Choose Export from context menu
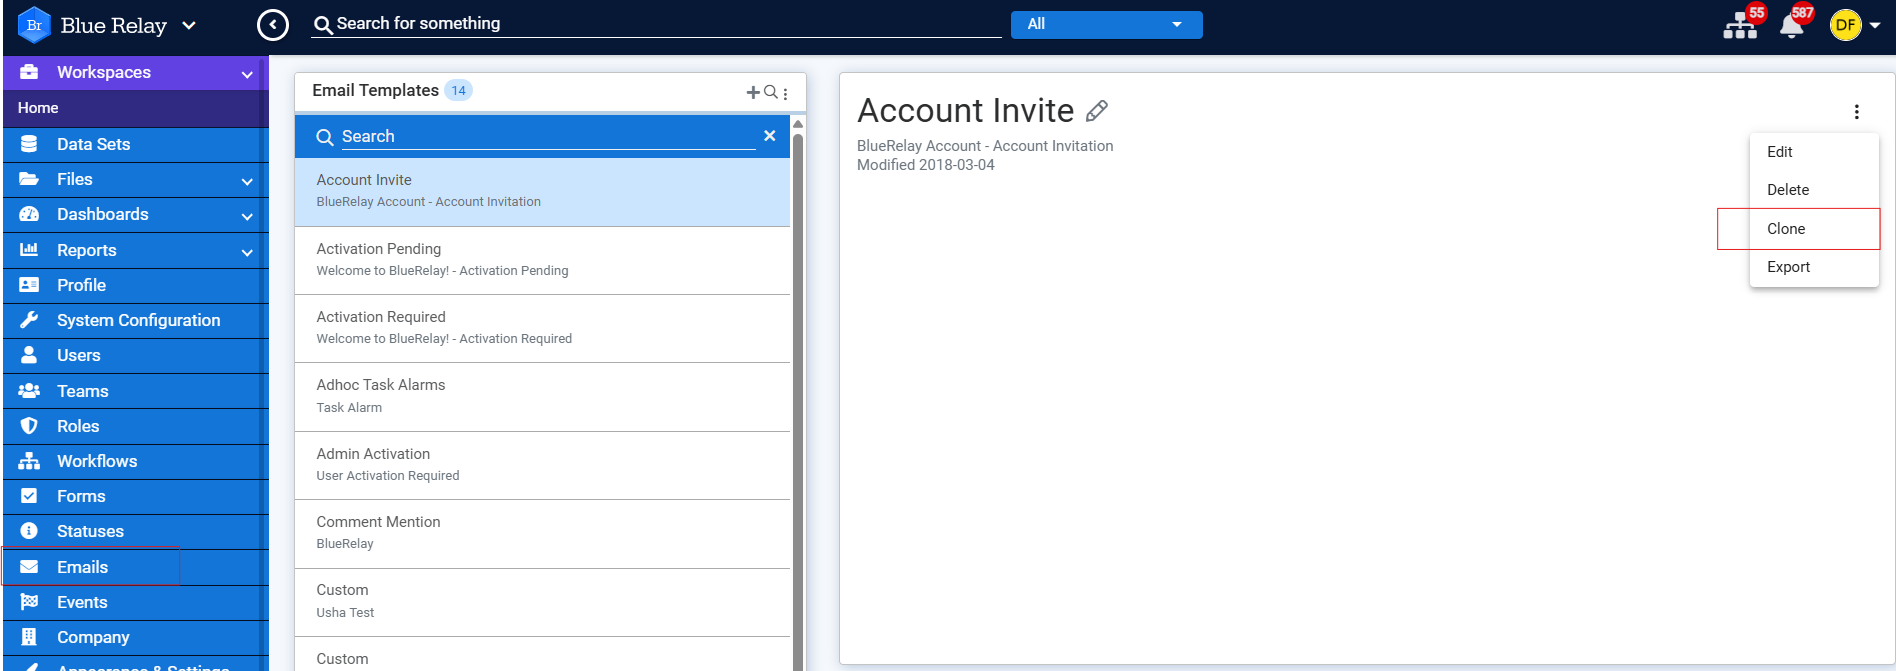This screenshot has height=671, width=1896. 1814,267
